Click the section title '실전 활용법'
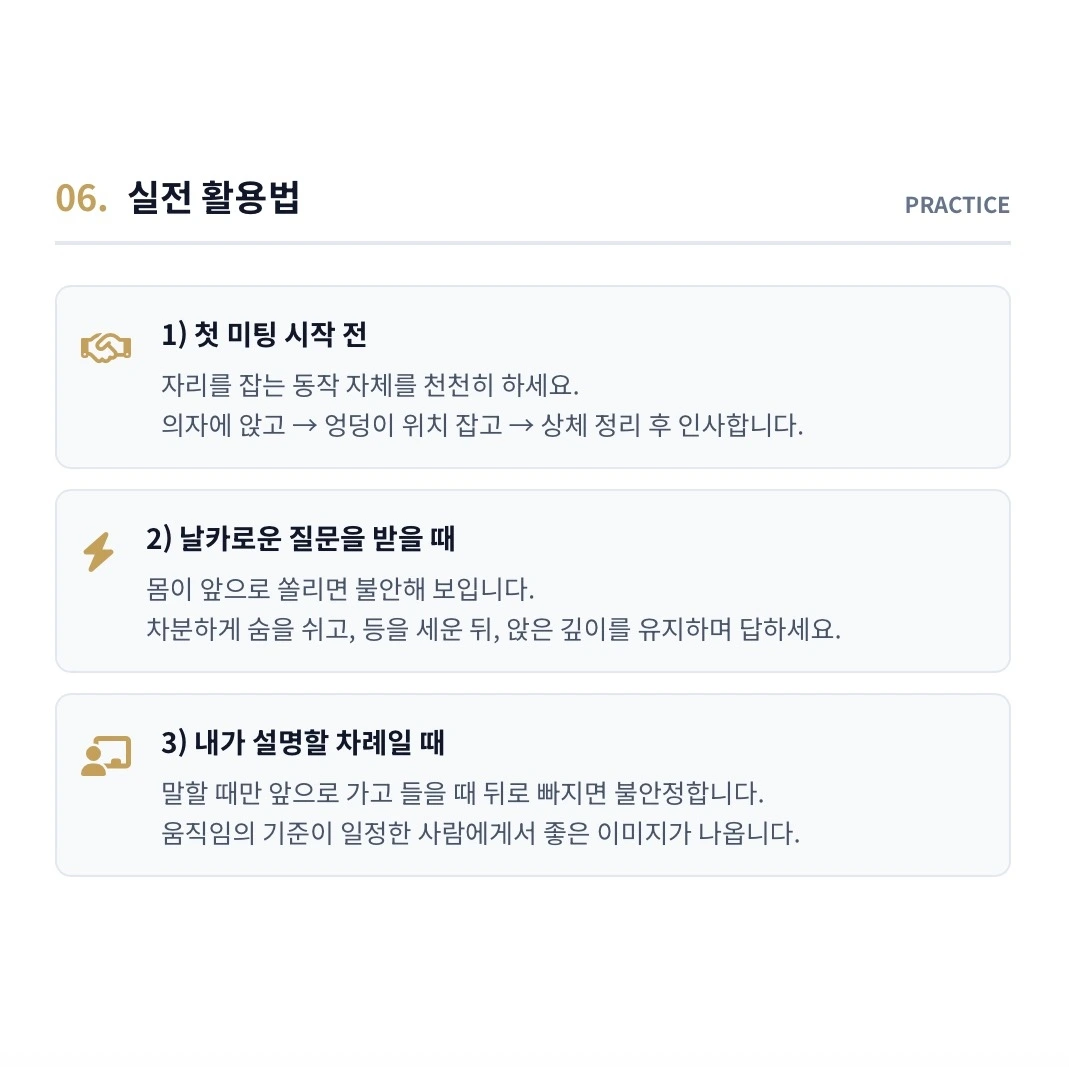The height and width of the screenshot is (1067, 1069). click(214, 198)
